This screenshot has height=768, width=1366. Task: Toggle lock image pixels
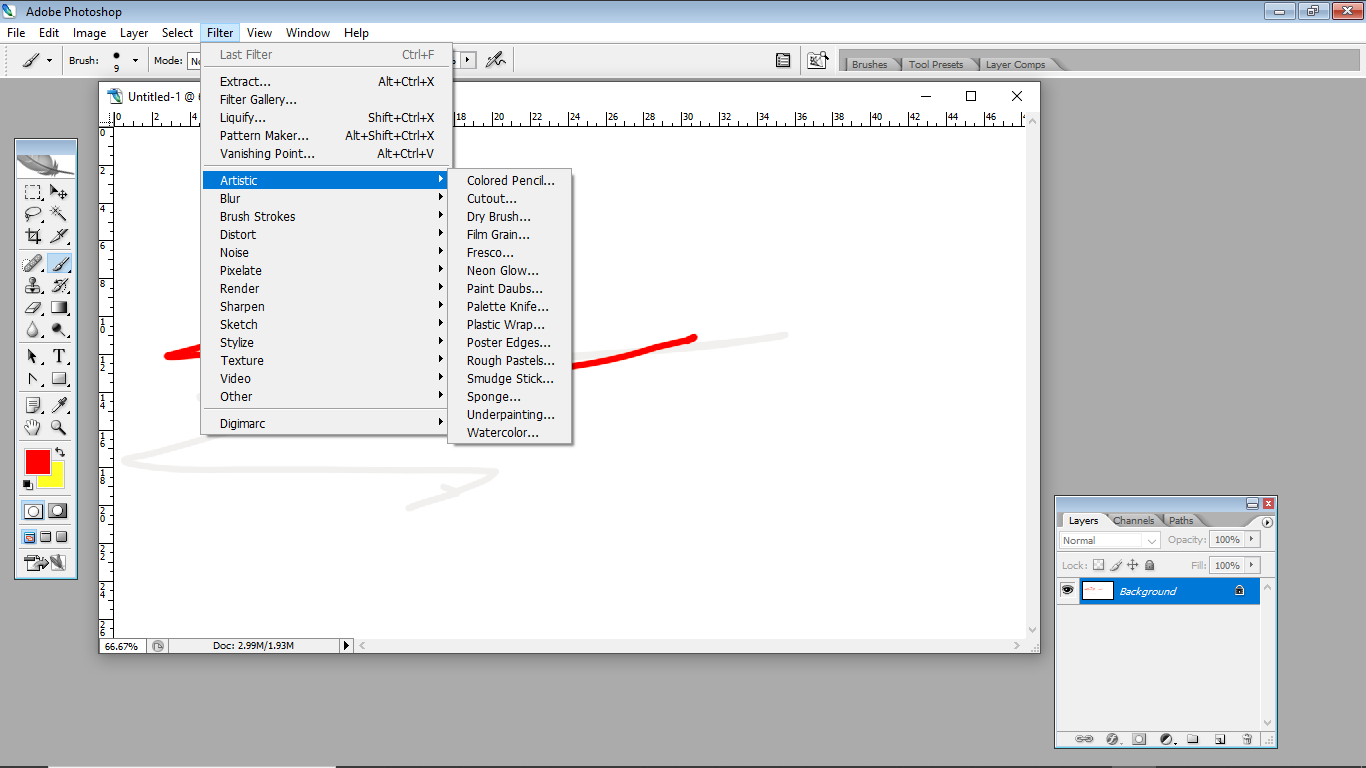pyautogui.click(x=1116, y=565)
